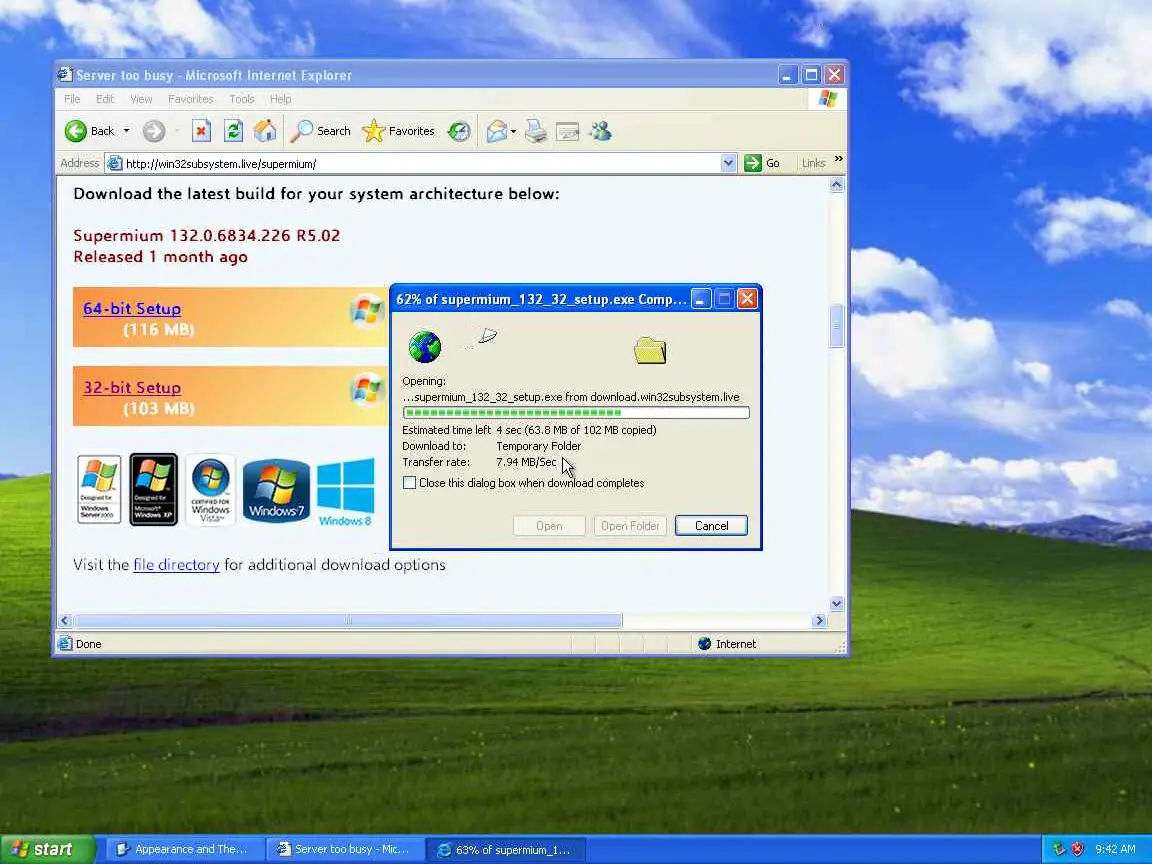Screen dimensions: 1152x864
Task: Click the disabled Open Folder button
Action: click(630, 525)
